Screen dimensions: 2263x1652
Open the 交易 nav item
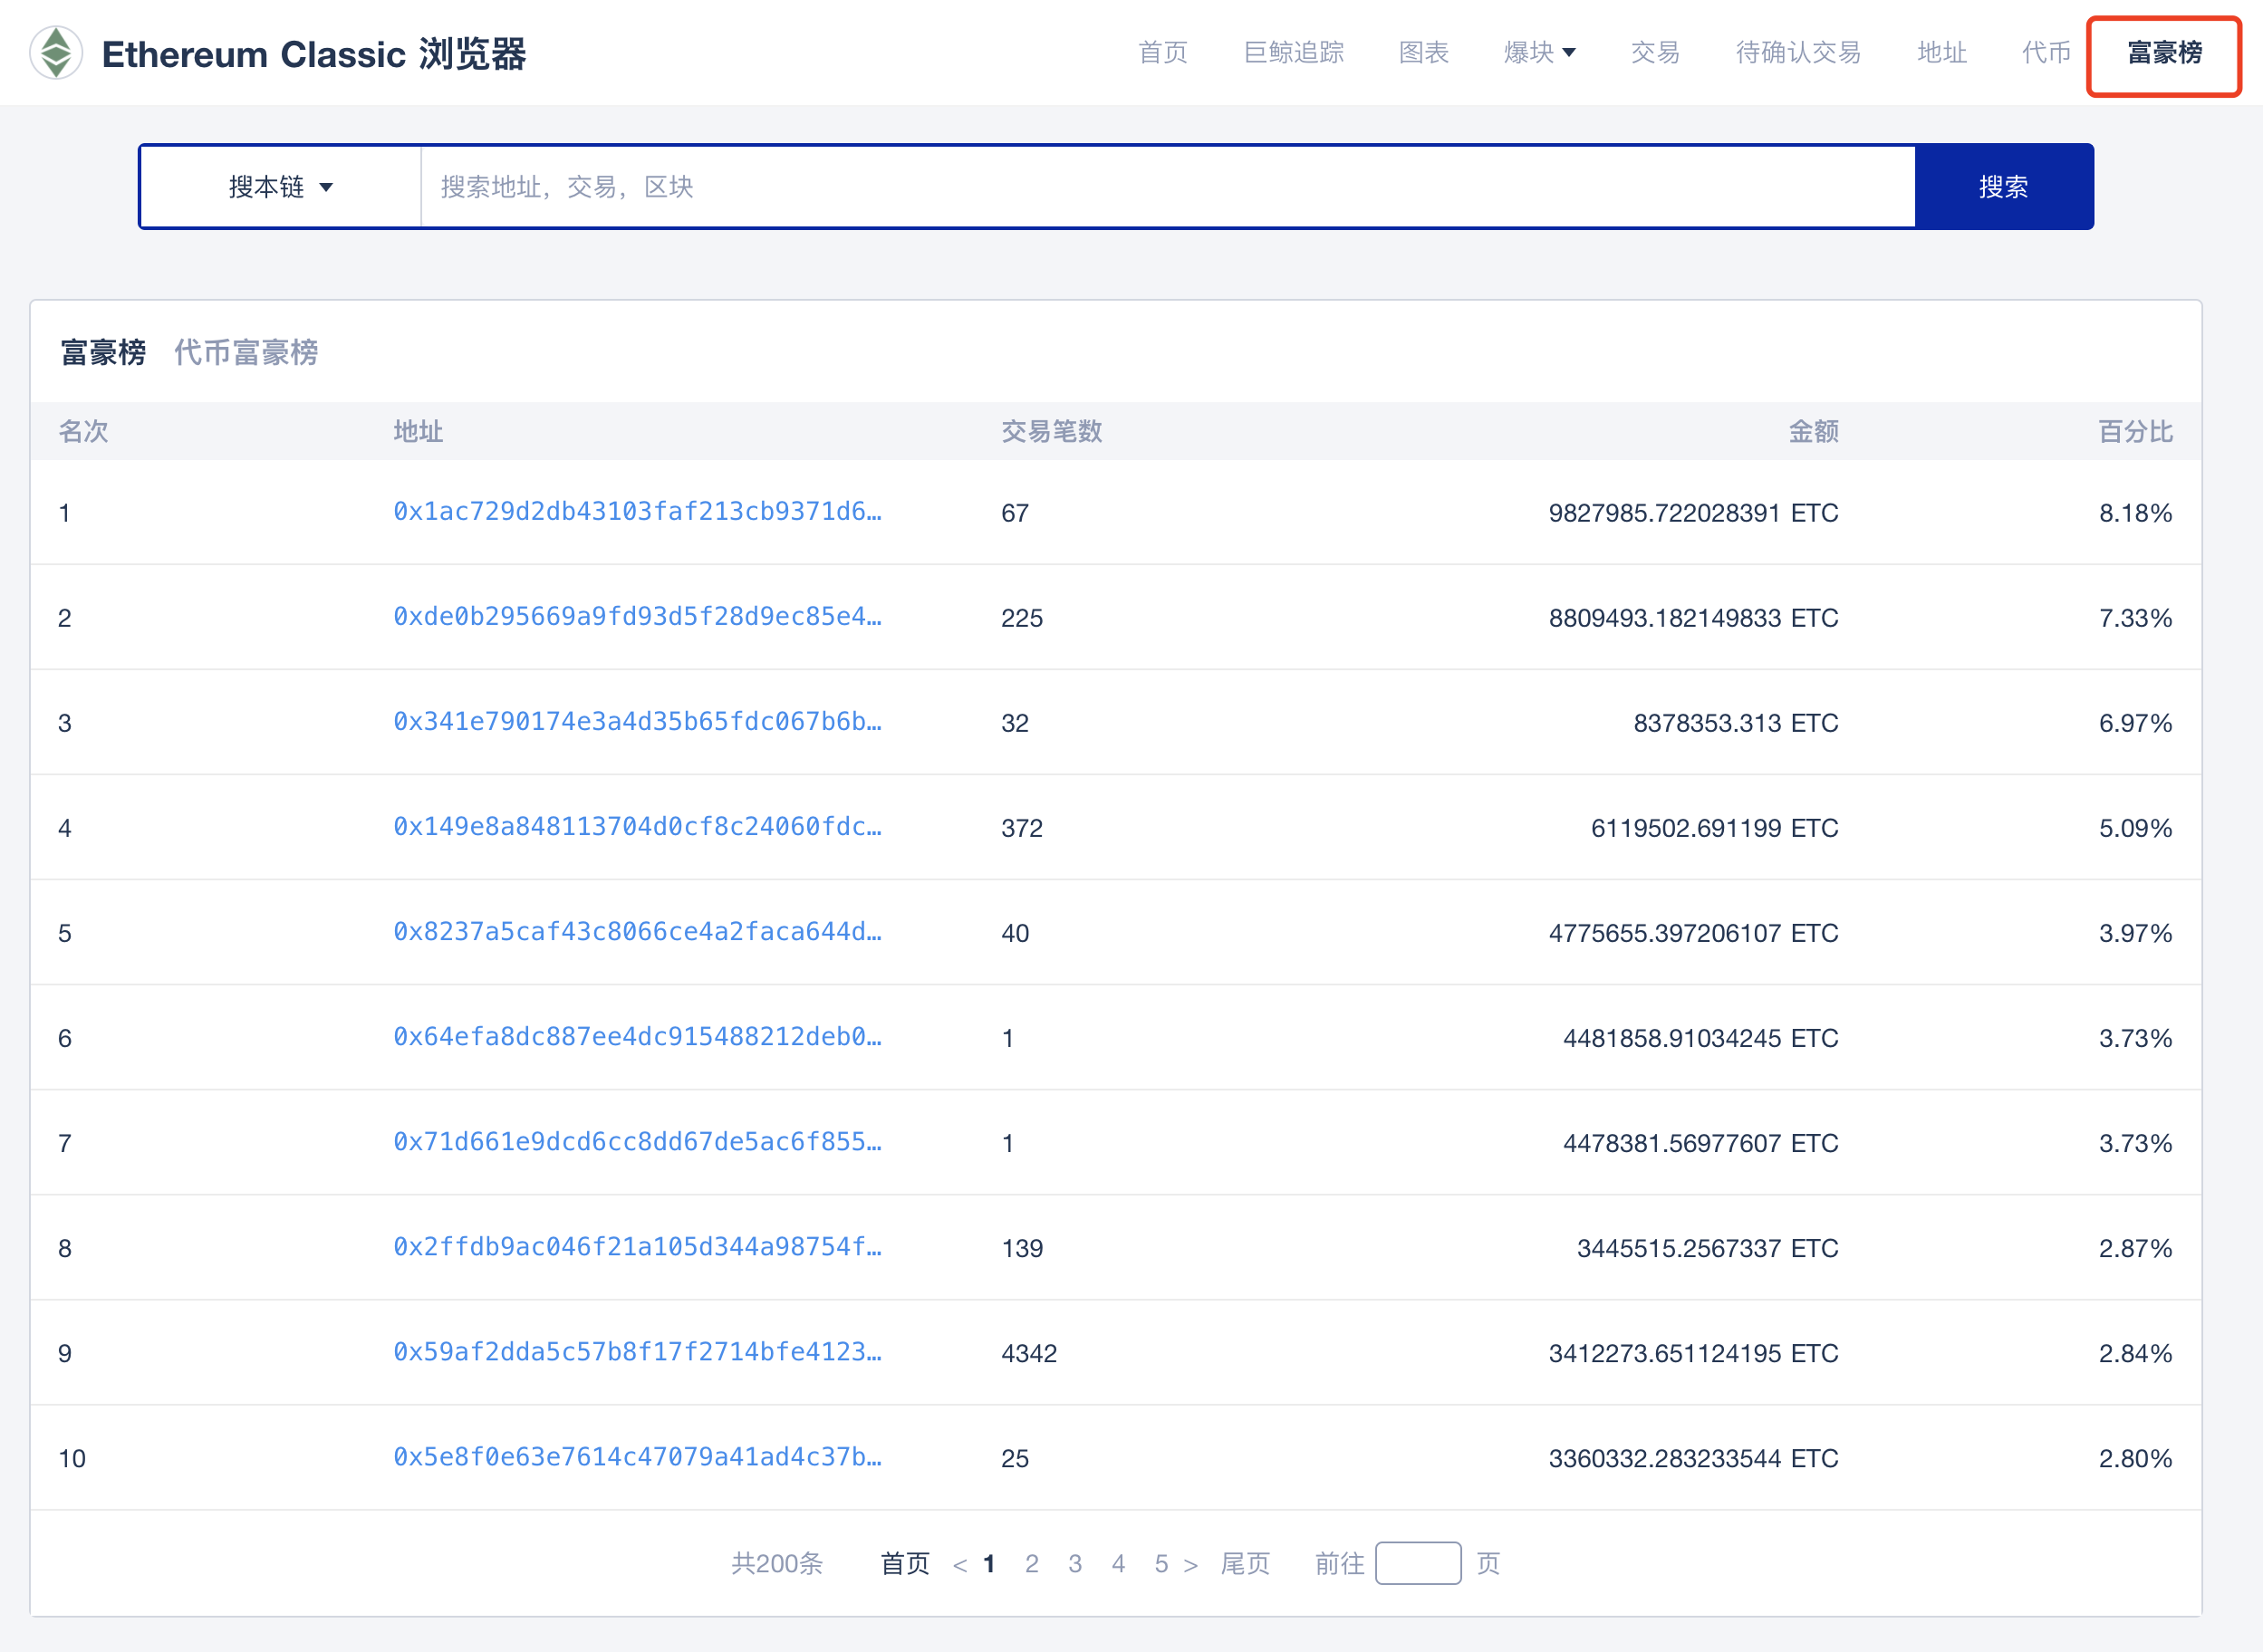(1655, 53)
